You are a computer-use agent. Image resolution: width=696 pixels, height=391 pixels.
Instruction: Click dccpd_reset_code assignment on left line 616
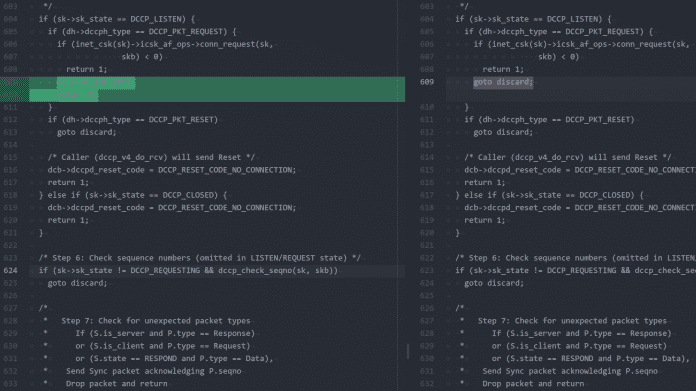pyautogui.click(x=172, y=170)
